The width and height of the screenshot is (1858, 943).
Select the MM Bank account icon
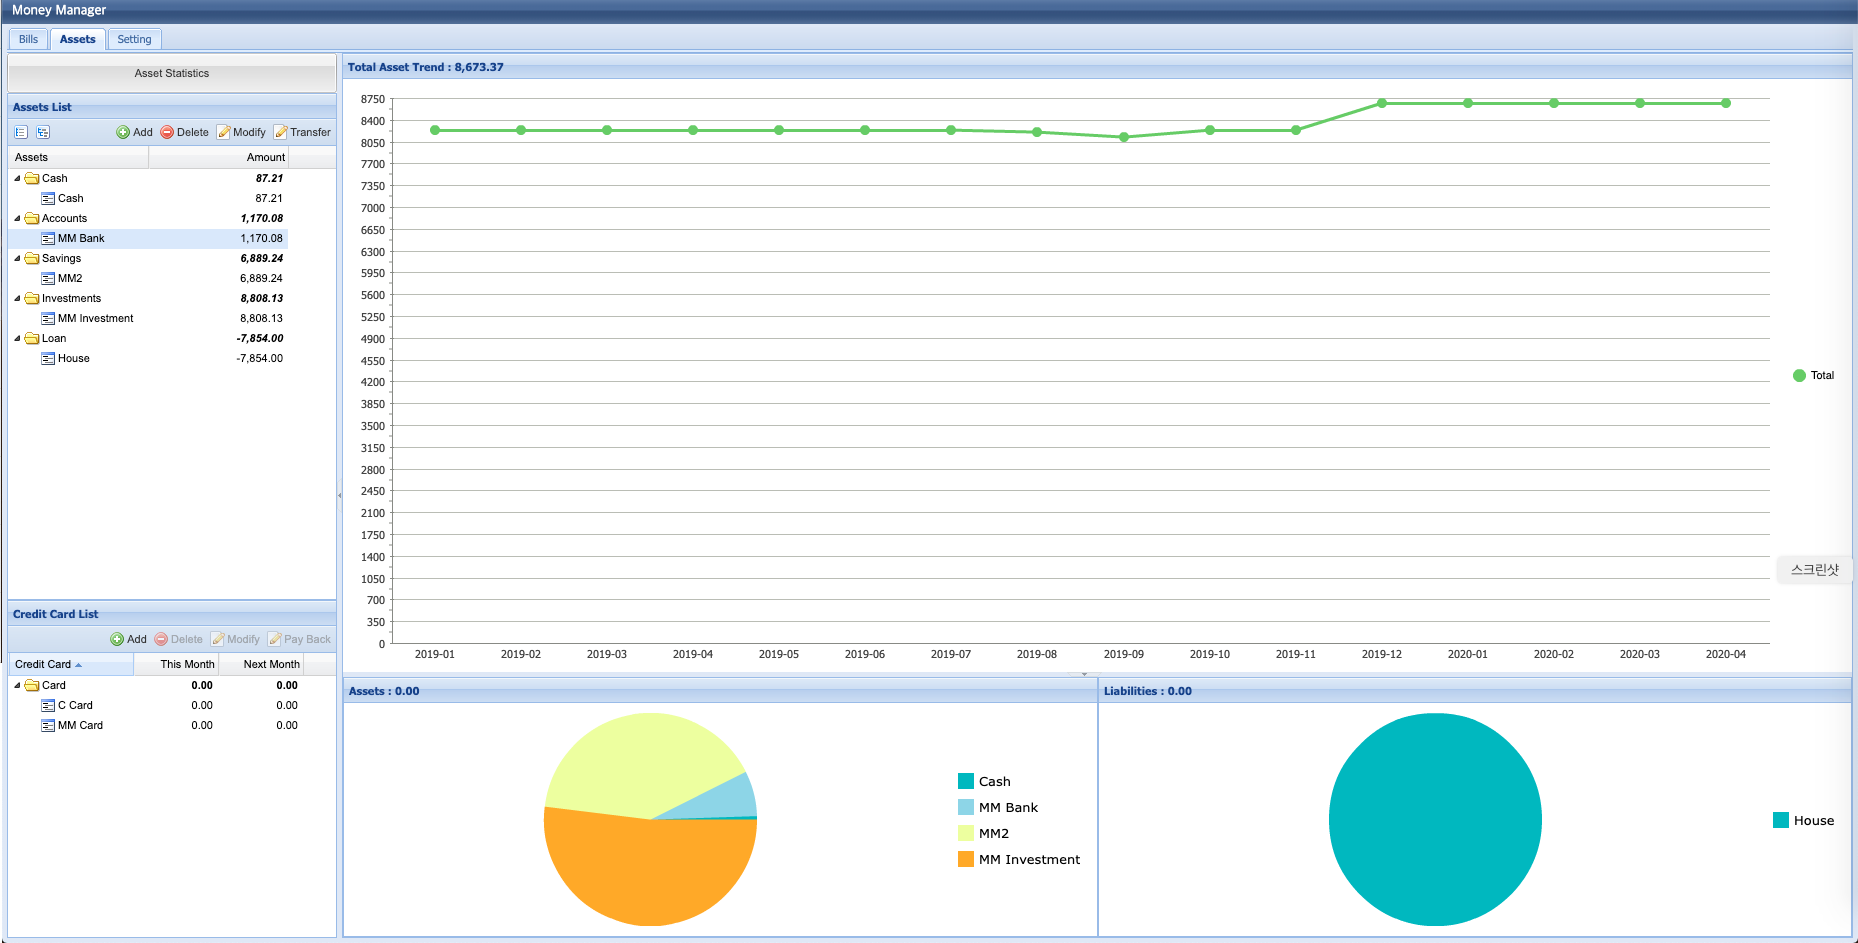pyautogui.click(x=48, y=238)
